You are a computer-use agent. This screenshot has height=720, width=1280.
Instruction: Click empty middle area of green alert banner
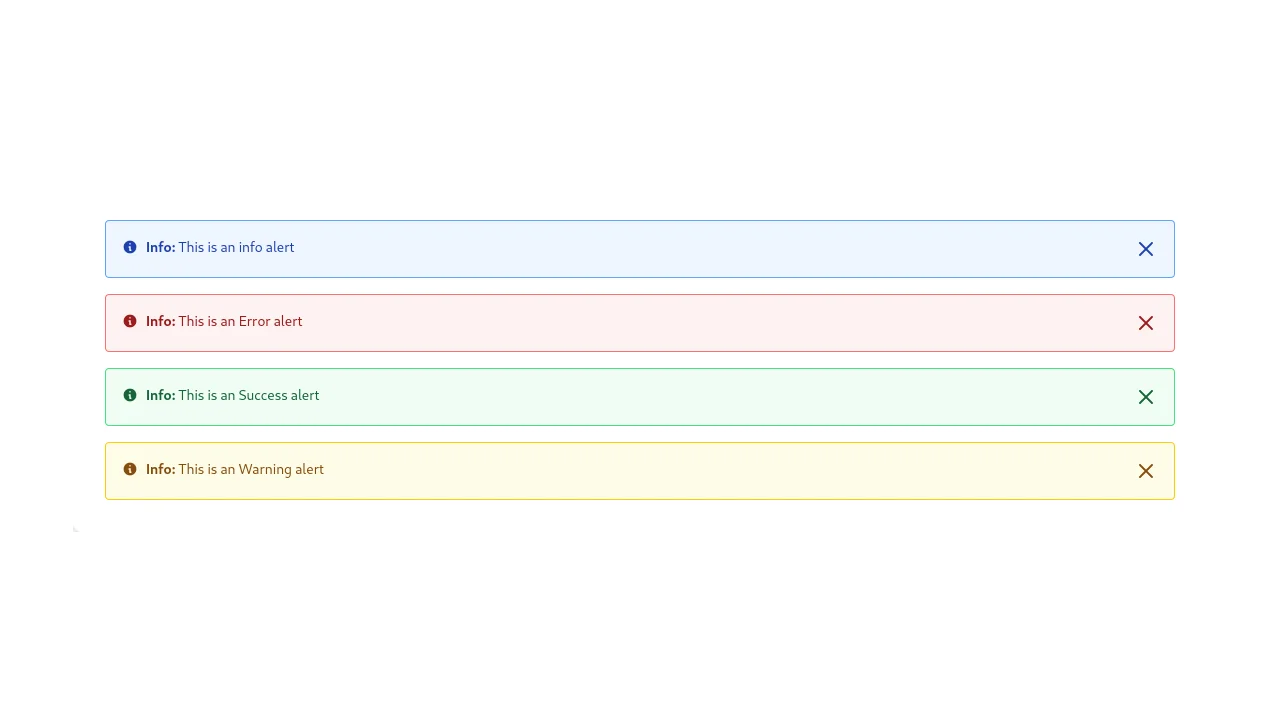coord(700,397)
